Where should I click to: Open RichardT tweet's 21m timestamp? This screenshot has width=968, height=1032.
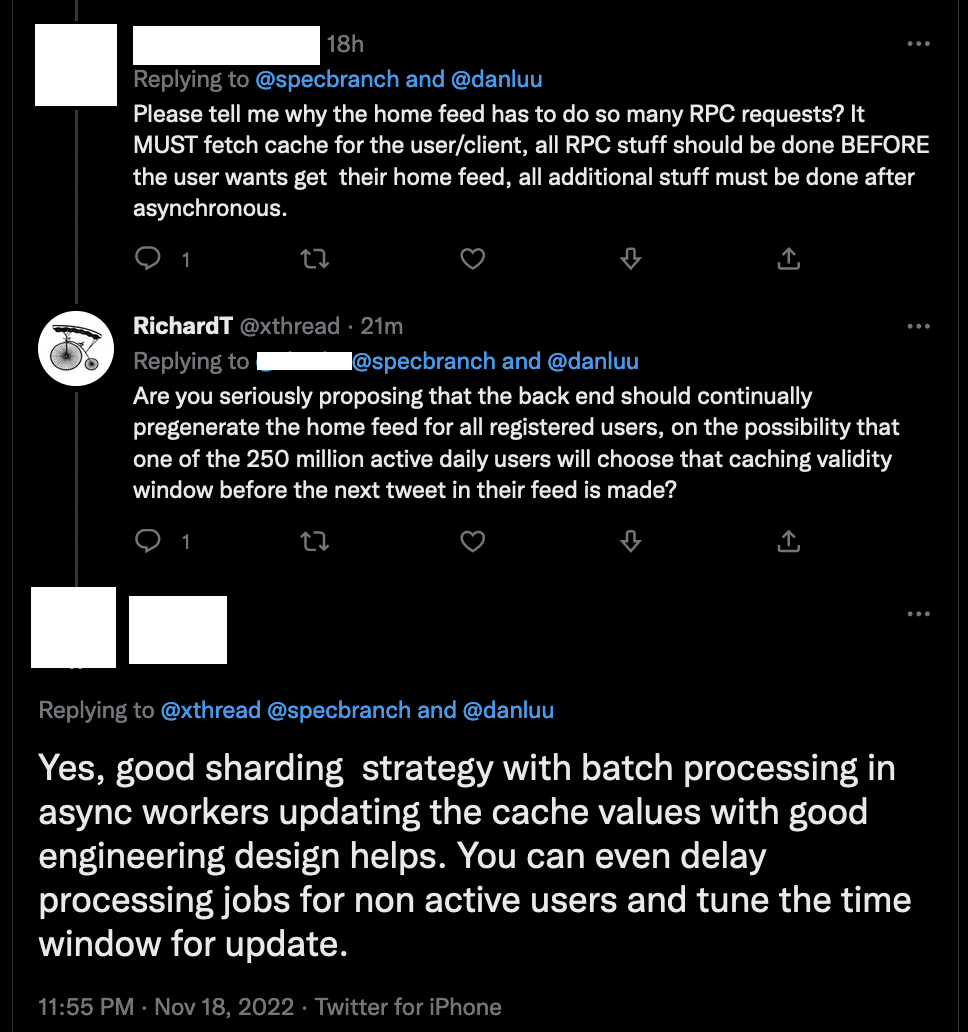click(381, 326)
